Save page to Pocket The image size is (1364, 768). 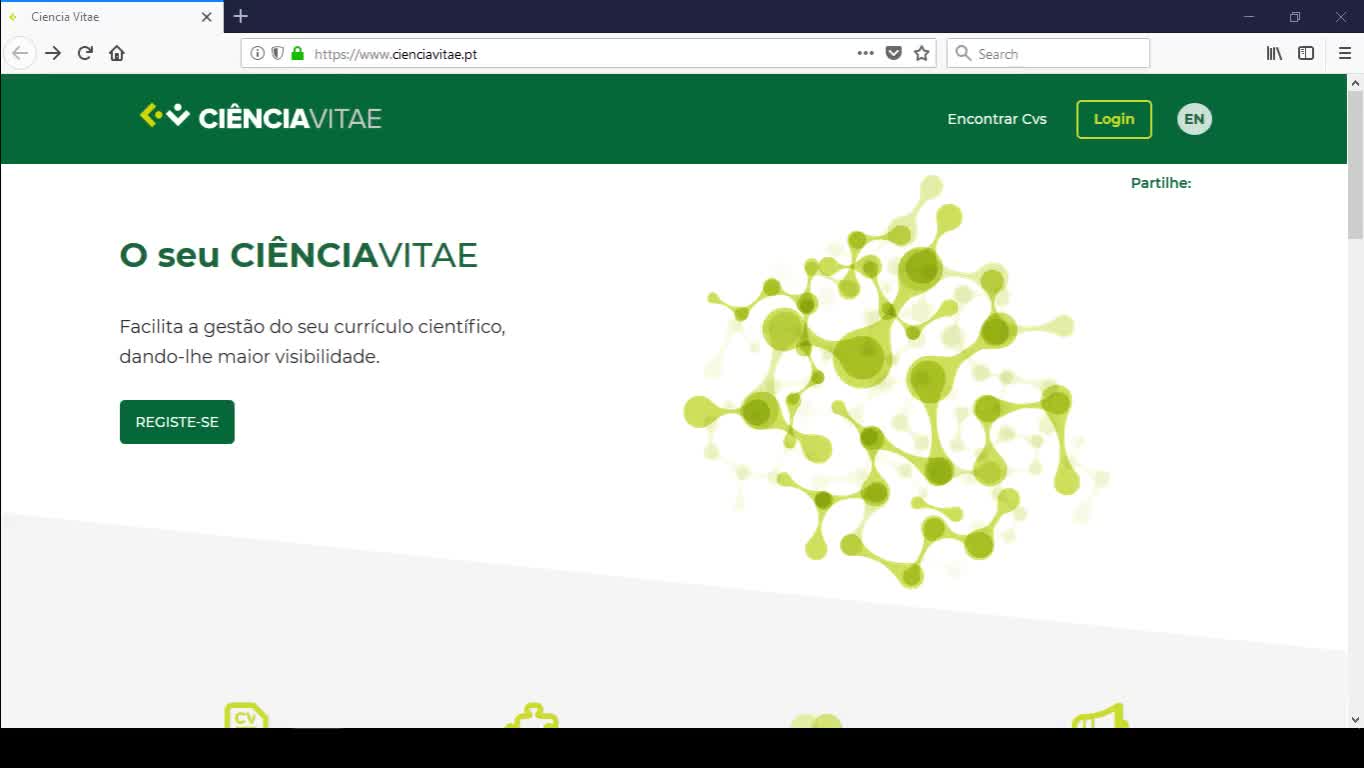pos(894,53)
